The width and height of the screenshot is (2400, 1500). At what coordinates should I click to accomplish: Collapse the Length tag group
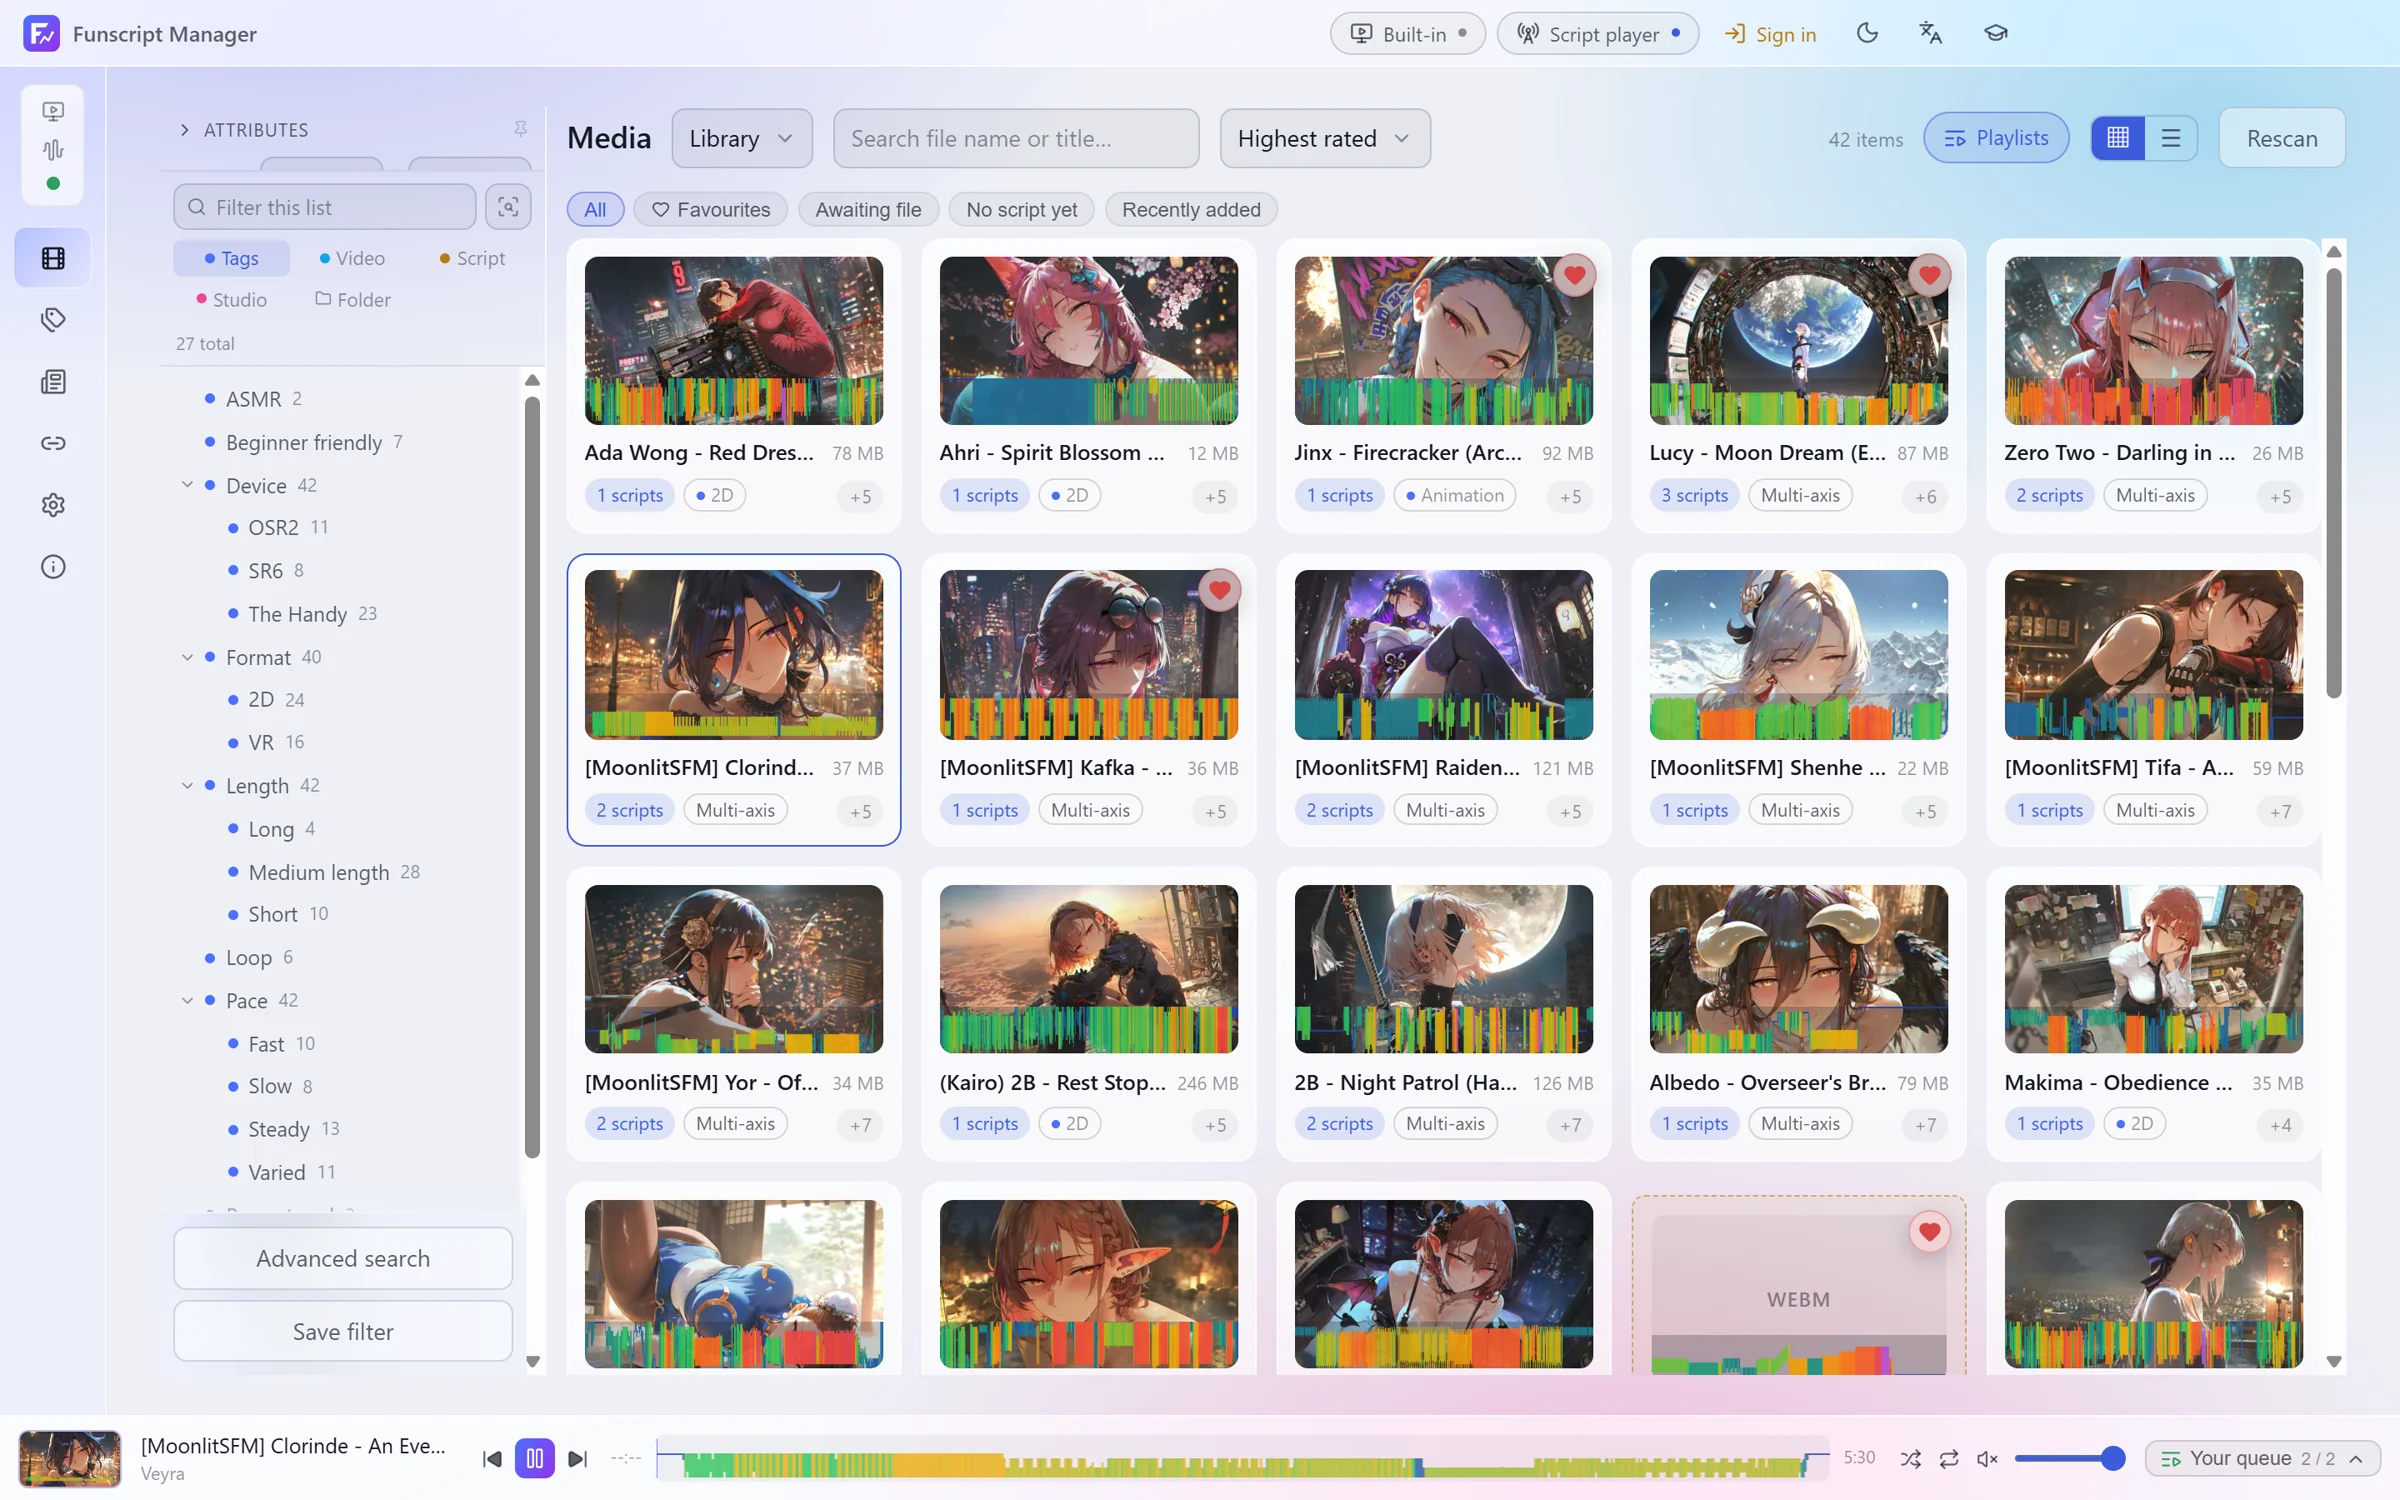[x=187, y=786]
